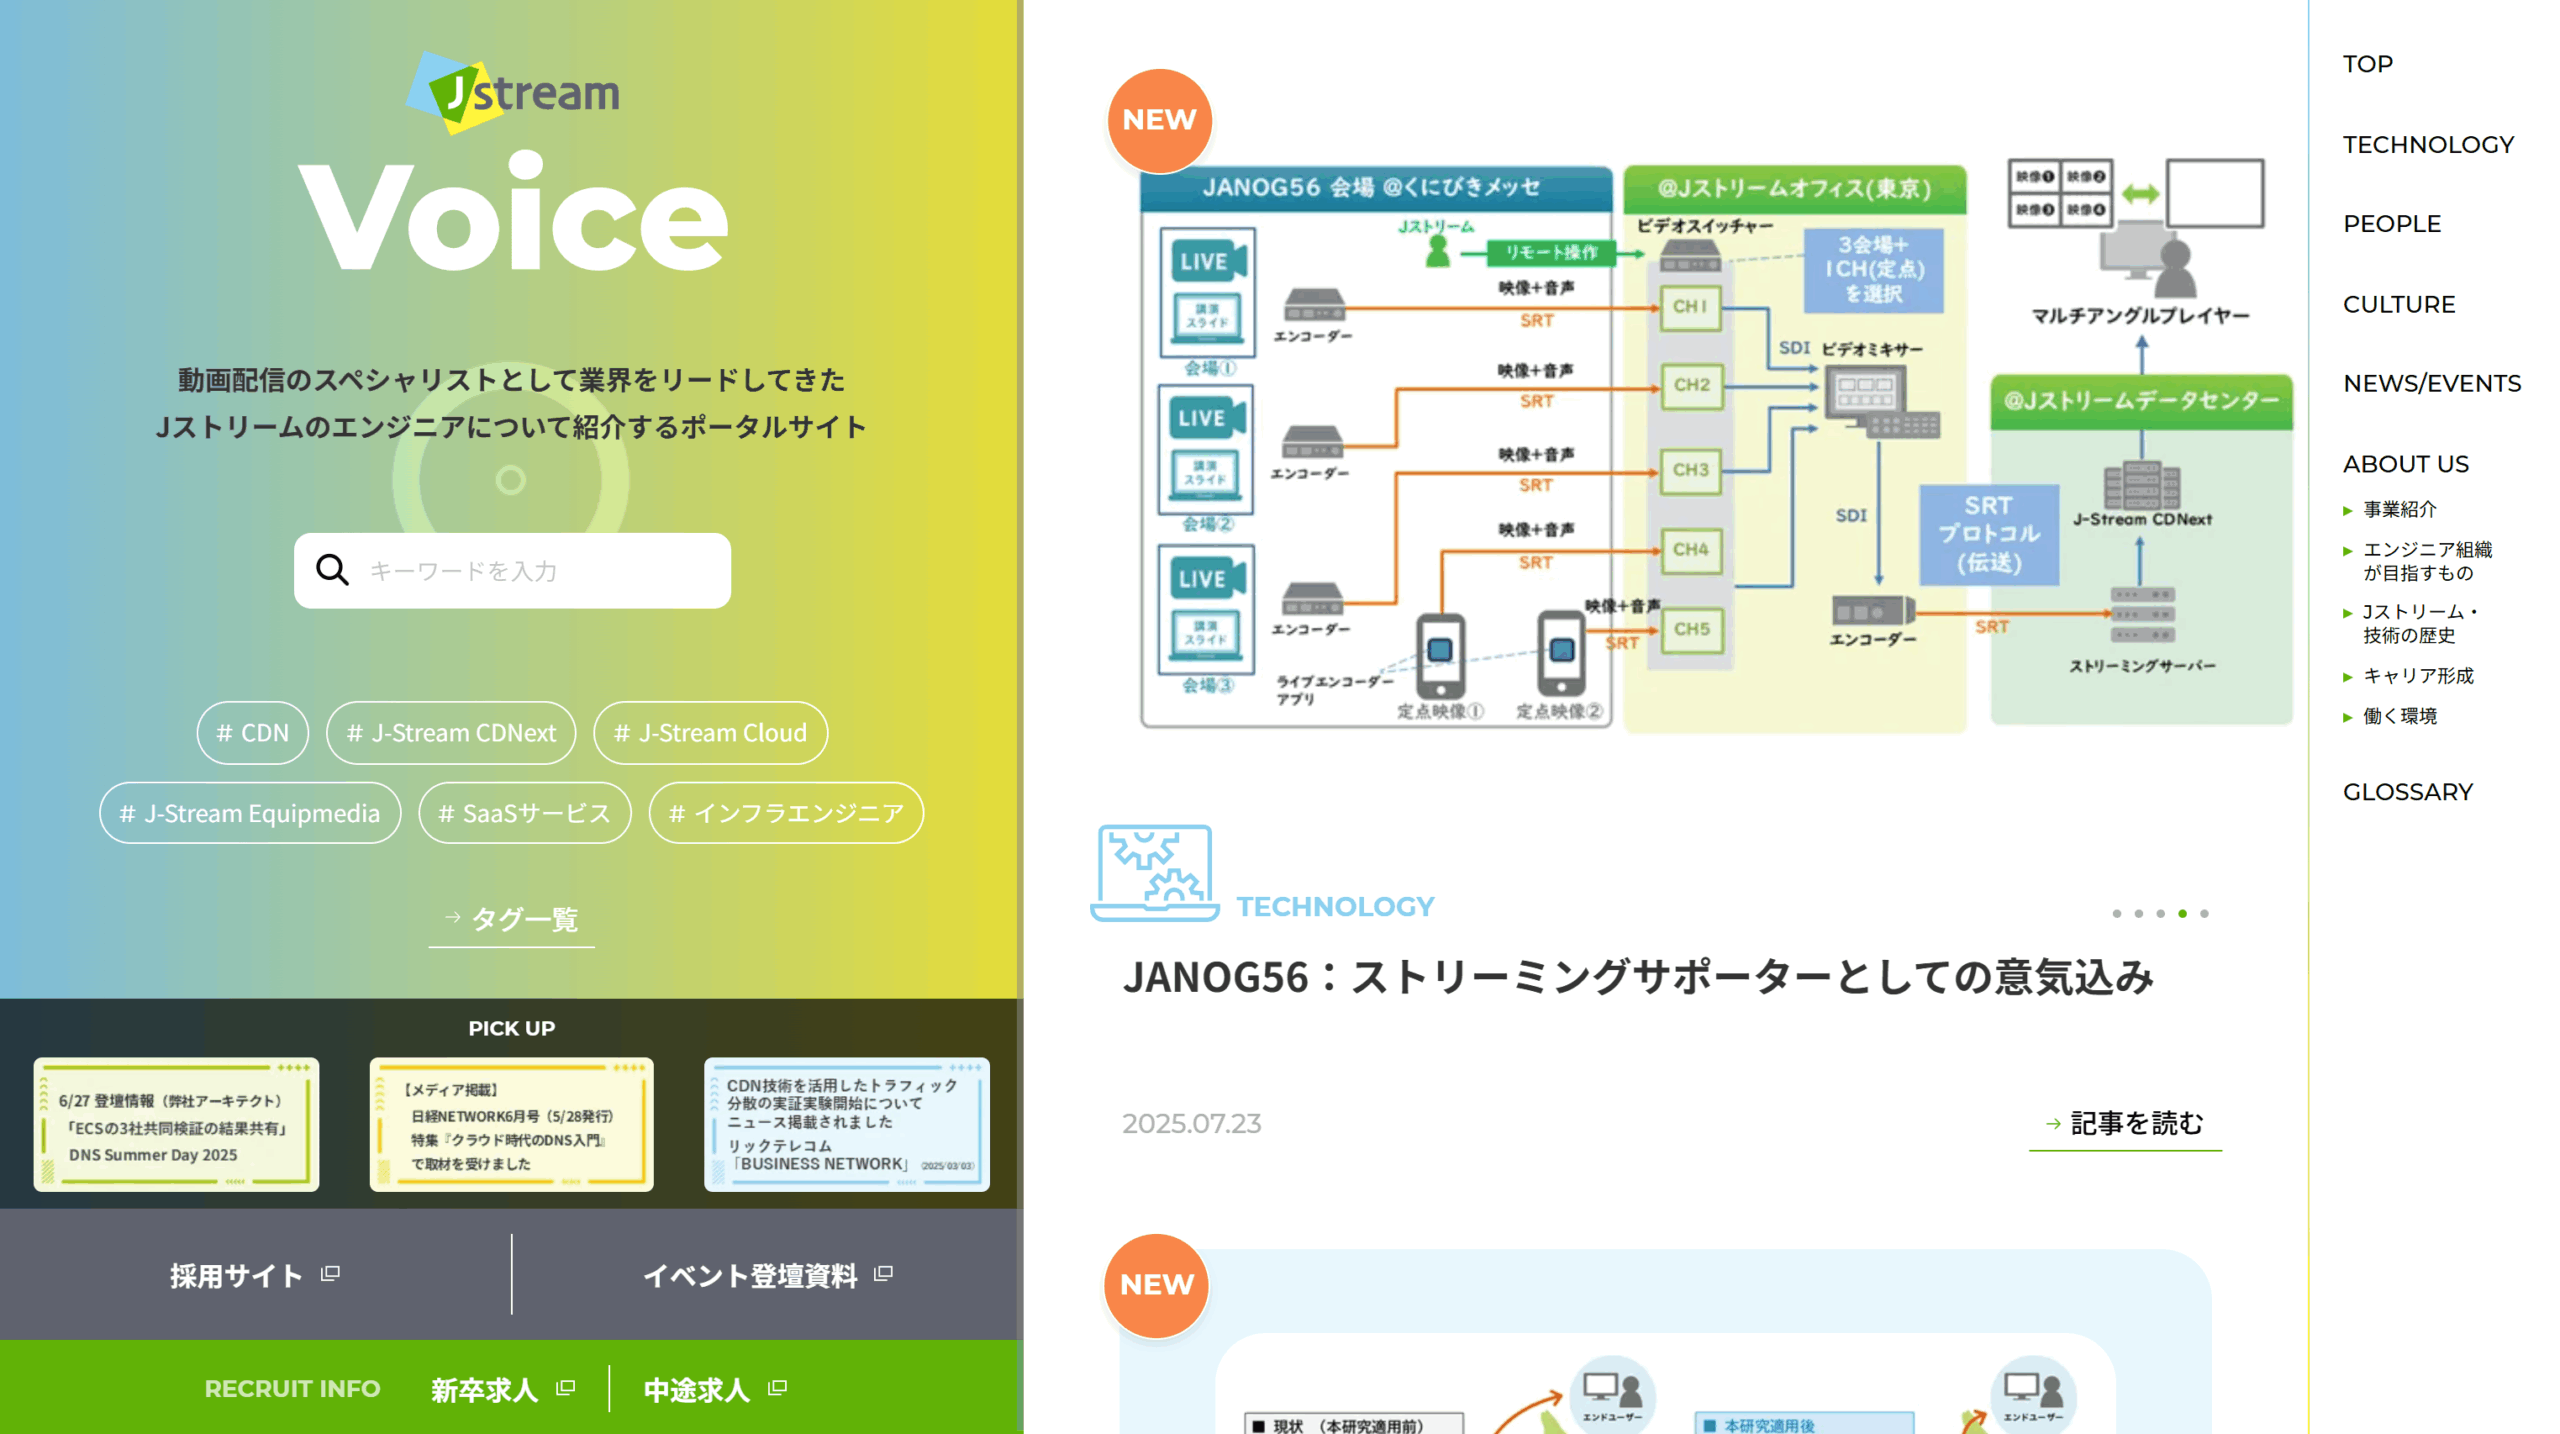Select the # J-Stream Cloud tag

pos(710,733)
